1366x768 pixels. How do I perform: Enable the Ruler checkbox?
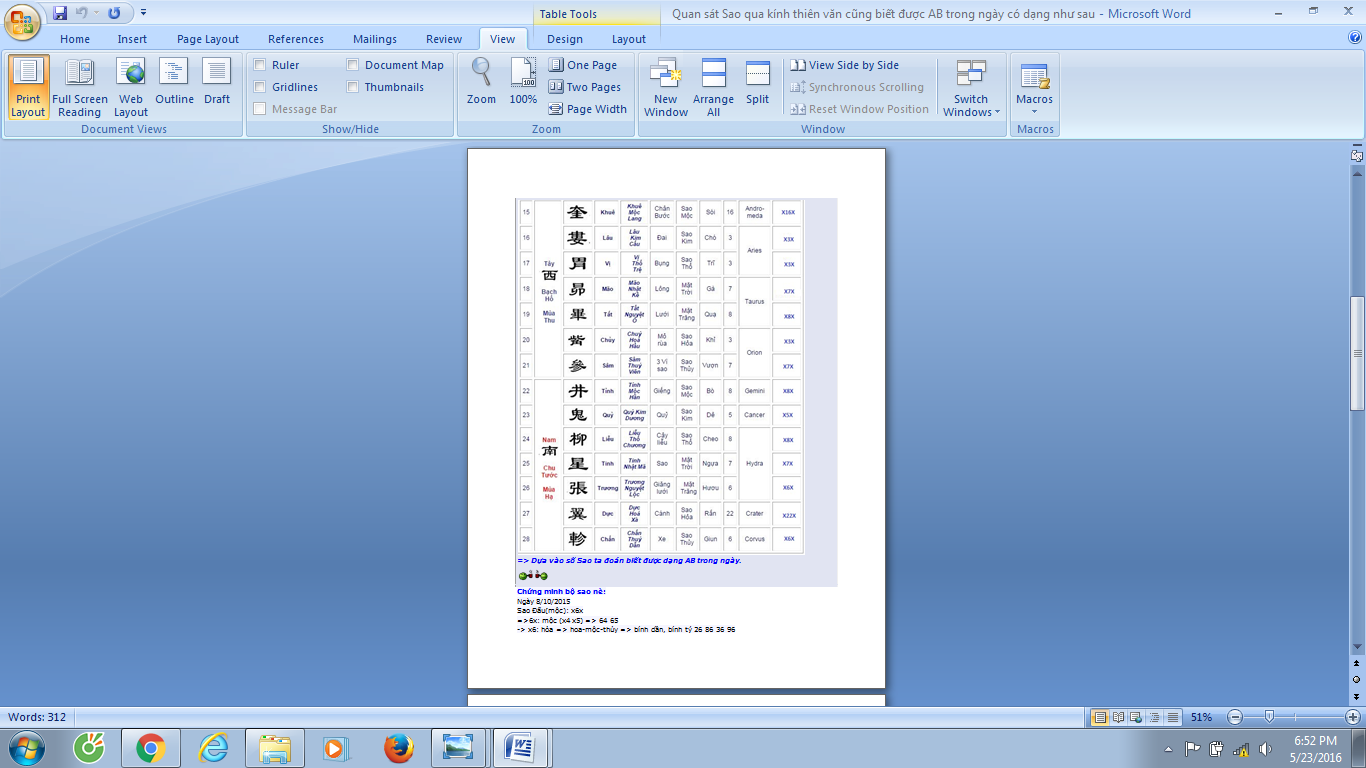(260, 65)
